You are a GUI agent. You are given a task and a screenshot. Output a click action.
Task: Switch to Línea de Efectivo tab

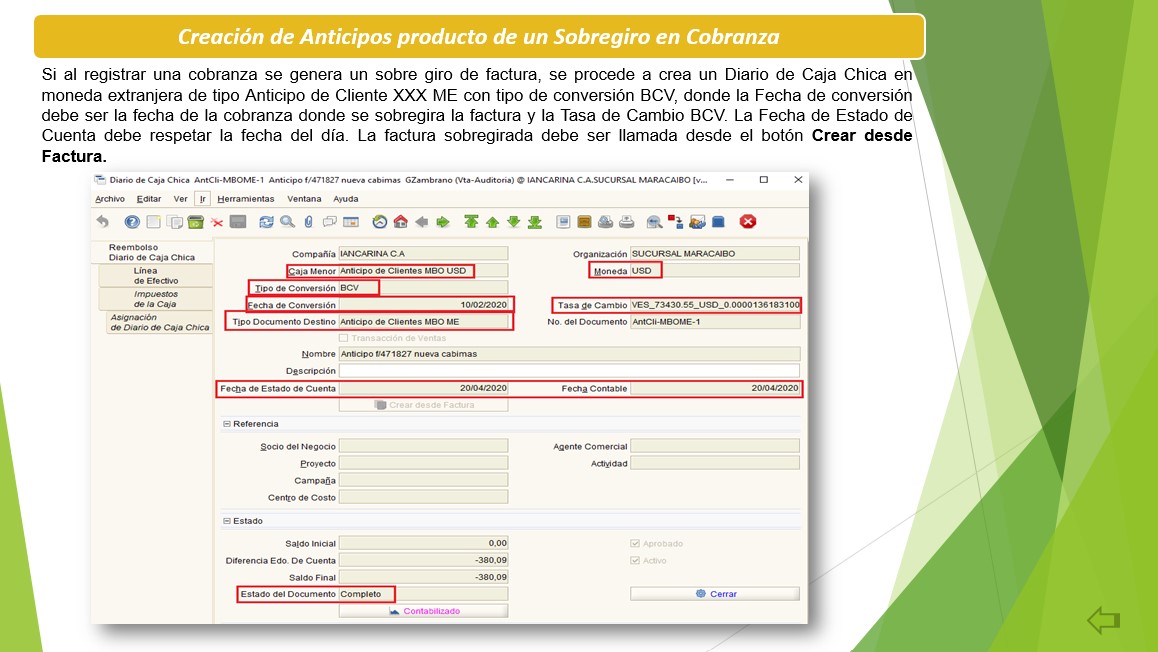(156, 275)
